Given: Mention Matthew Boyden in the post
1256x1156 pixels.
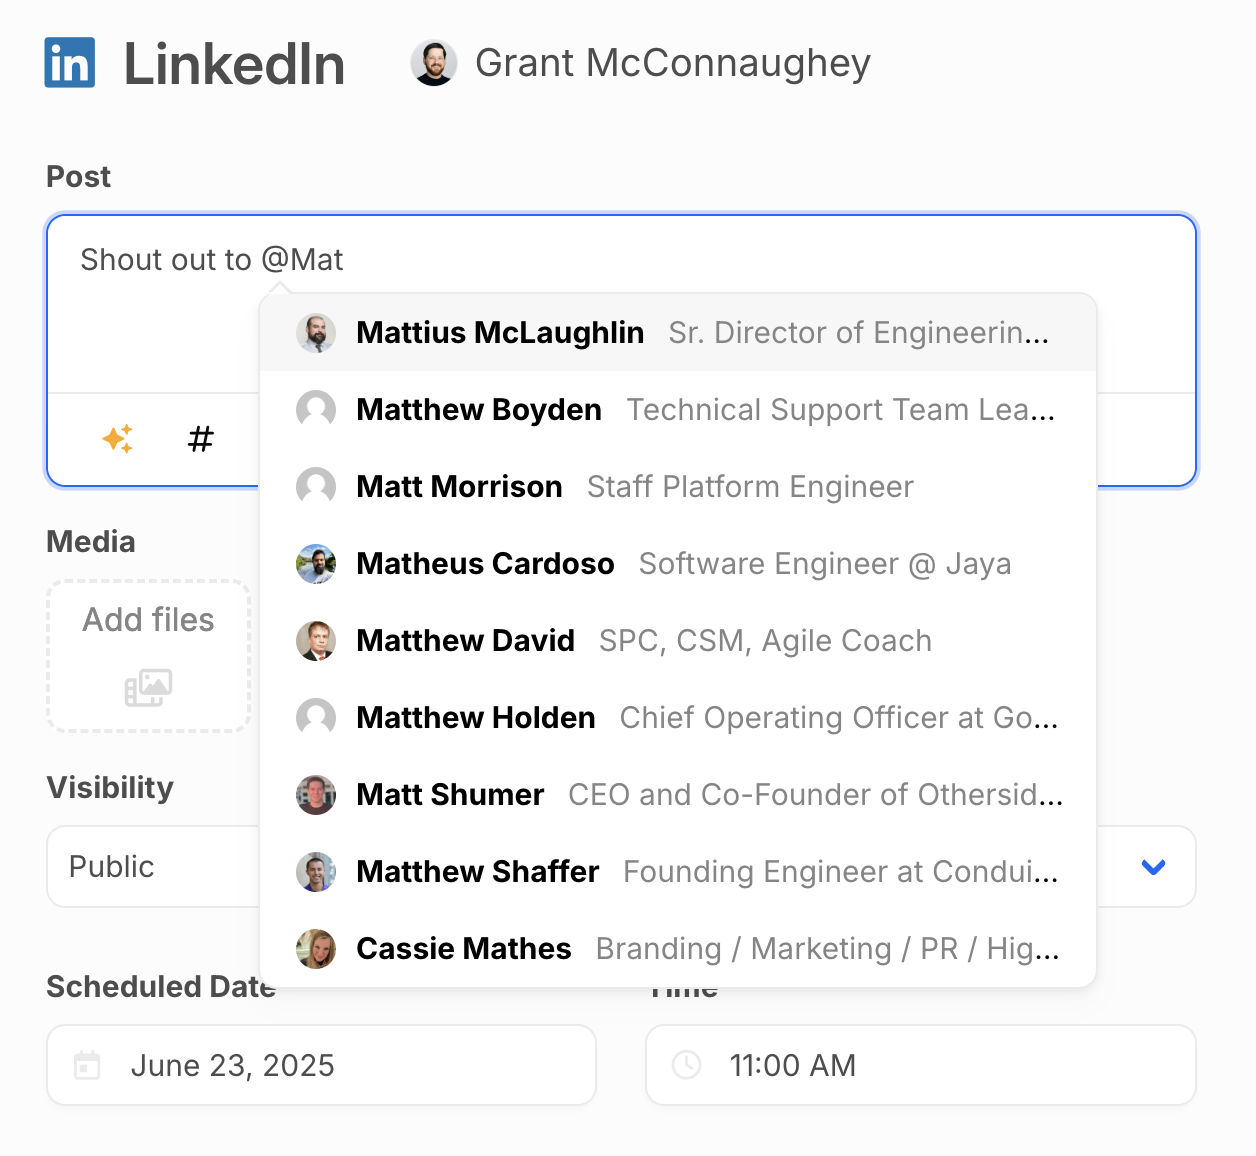Looking at the screenshot, I should point(678,410).
